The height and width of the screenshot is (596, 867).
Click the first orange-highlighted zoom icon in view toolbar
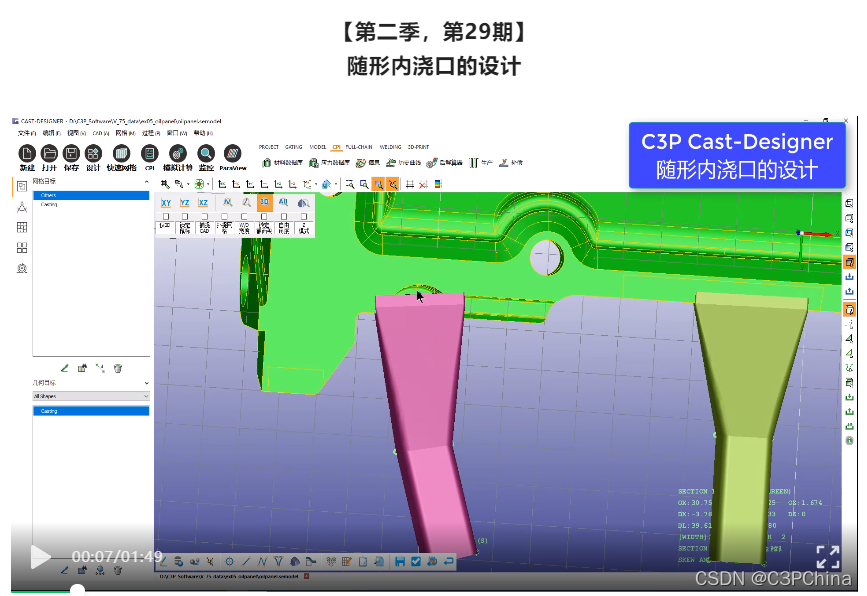pyautogui.click(x=378, y=184)
